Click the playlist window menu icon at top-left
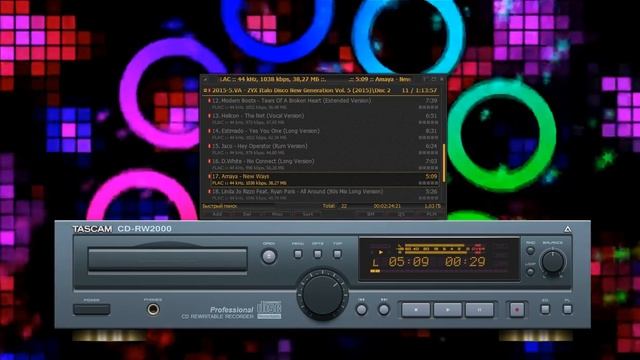The height and width of the screenshot is (360, 640). pyautogui.click(x=205, y=80)
